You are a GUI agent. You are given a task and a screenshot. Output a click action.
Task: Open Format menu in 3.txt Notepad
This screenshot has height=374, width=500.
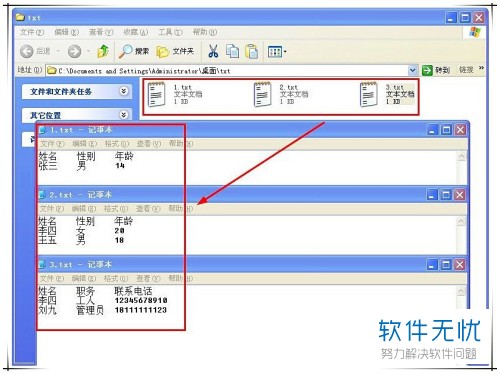click(x=116, y=278)
